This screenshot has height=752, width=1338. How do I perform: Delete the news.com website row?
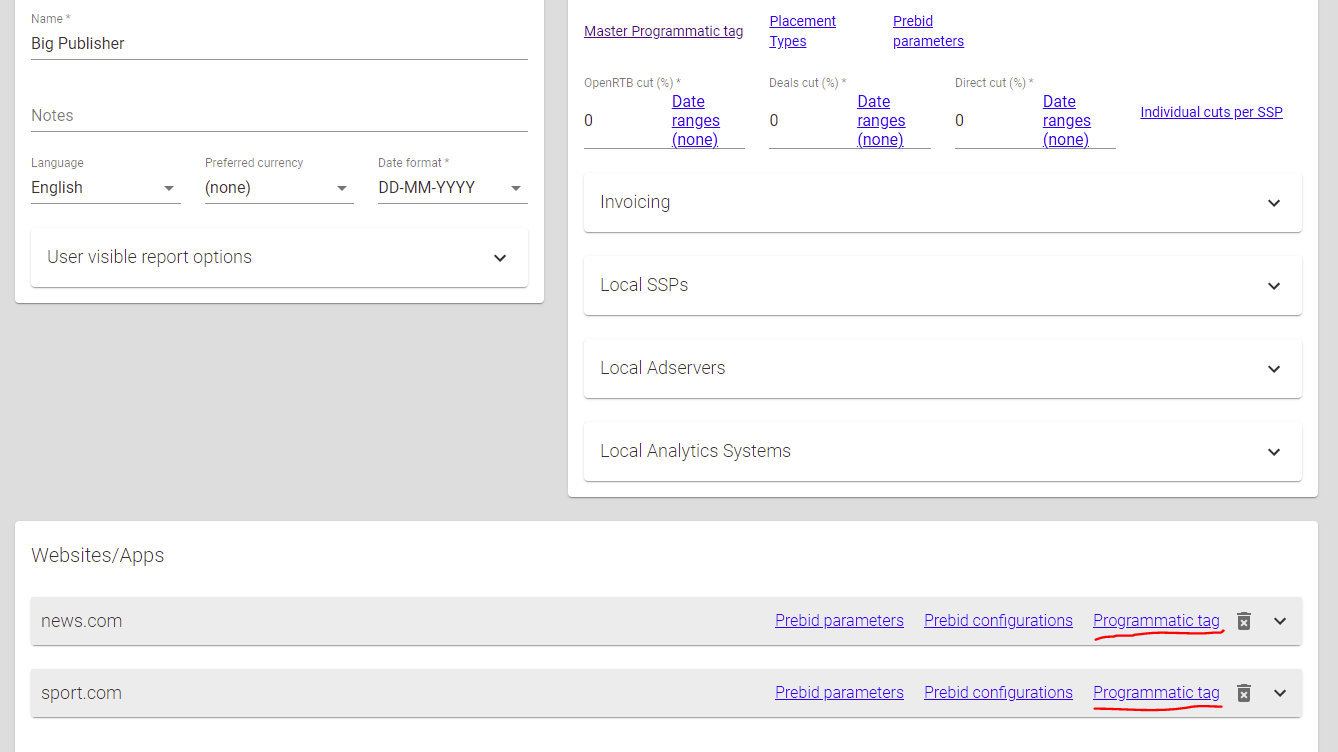(1244, 621)
